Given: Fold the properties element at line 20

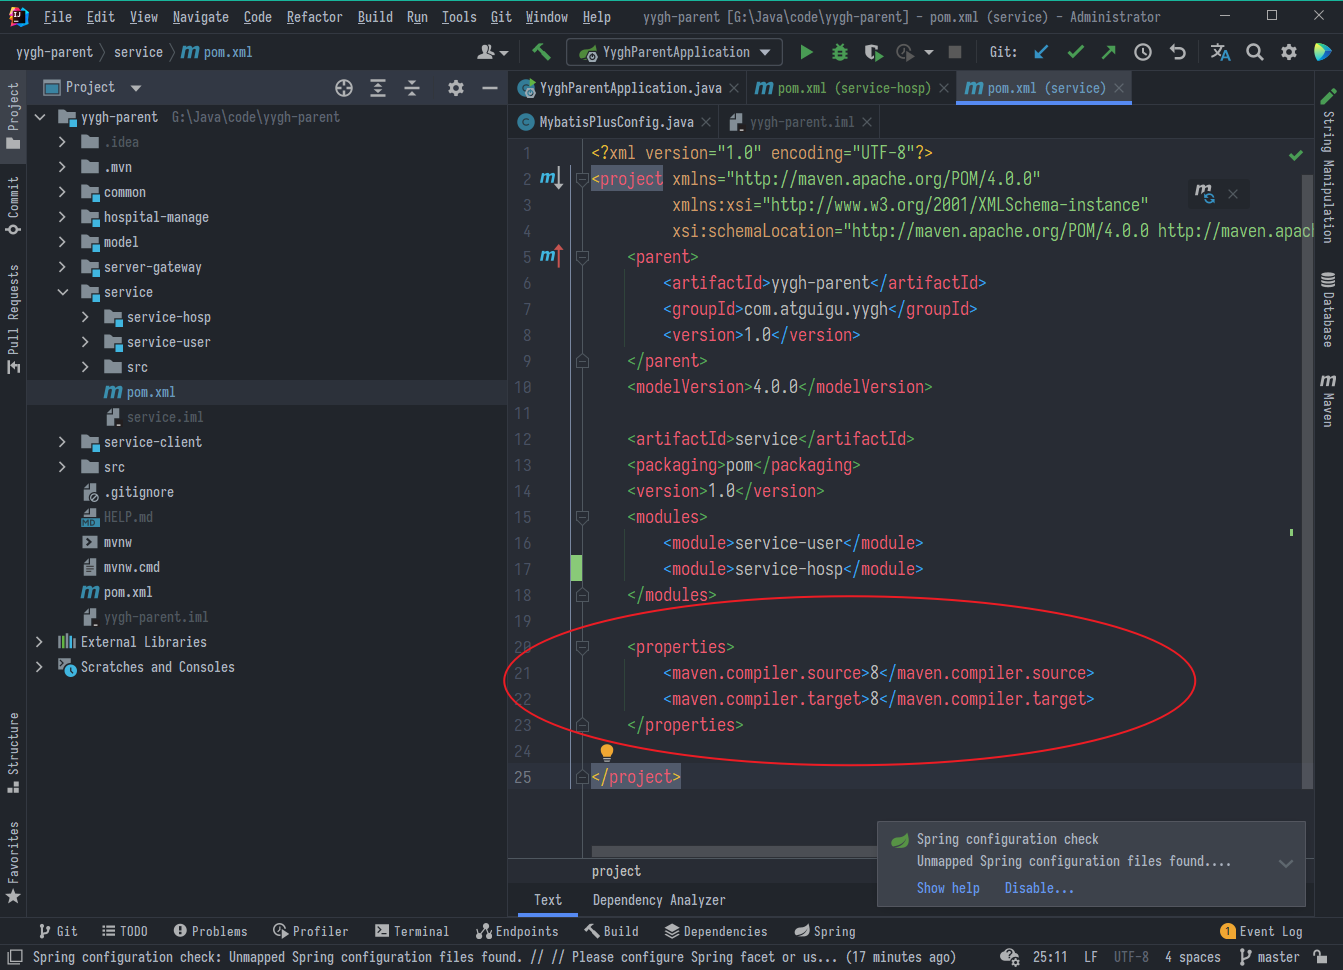Looking at the screenshot, I should pyautogui.click(x=582, y=647).
